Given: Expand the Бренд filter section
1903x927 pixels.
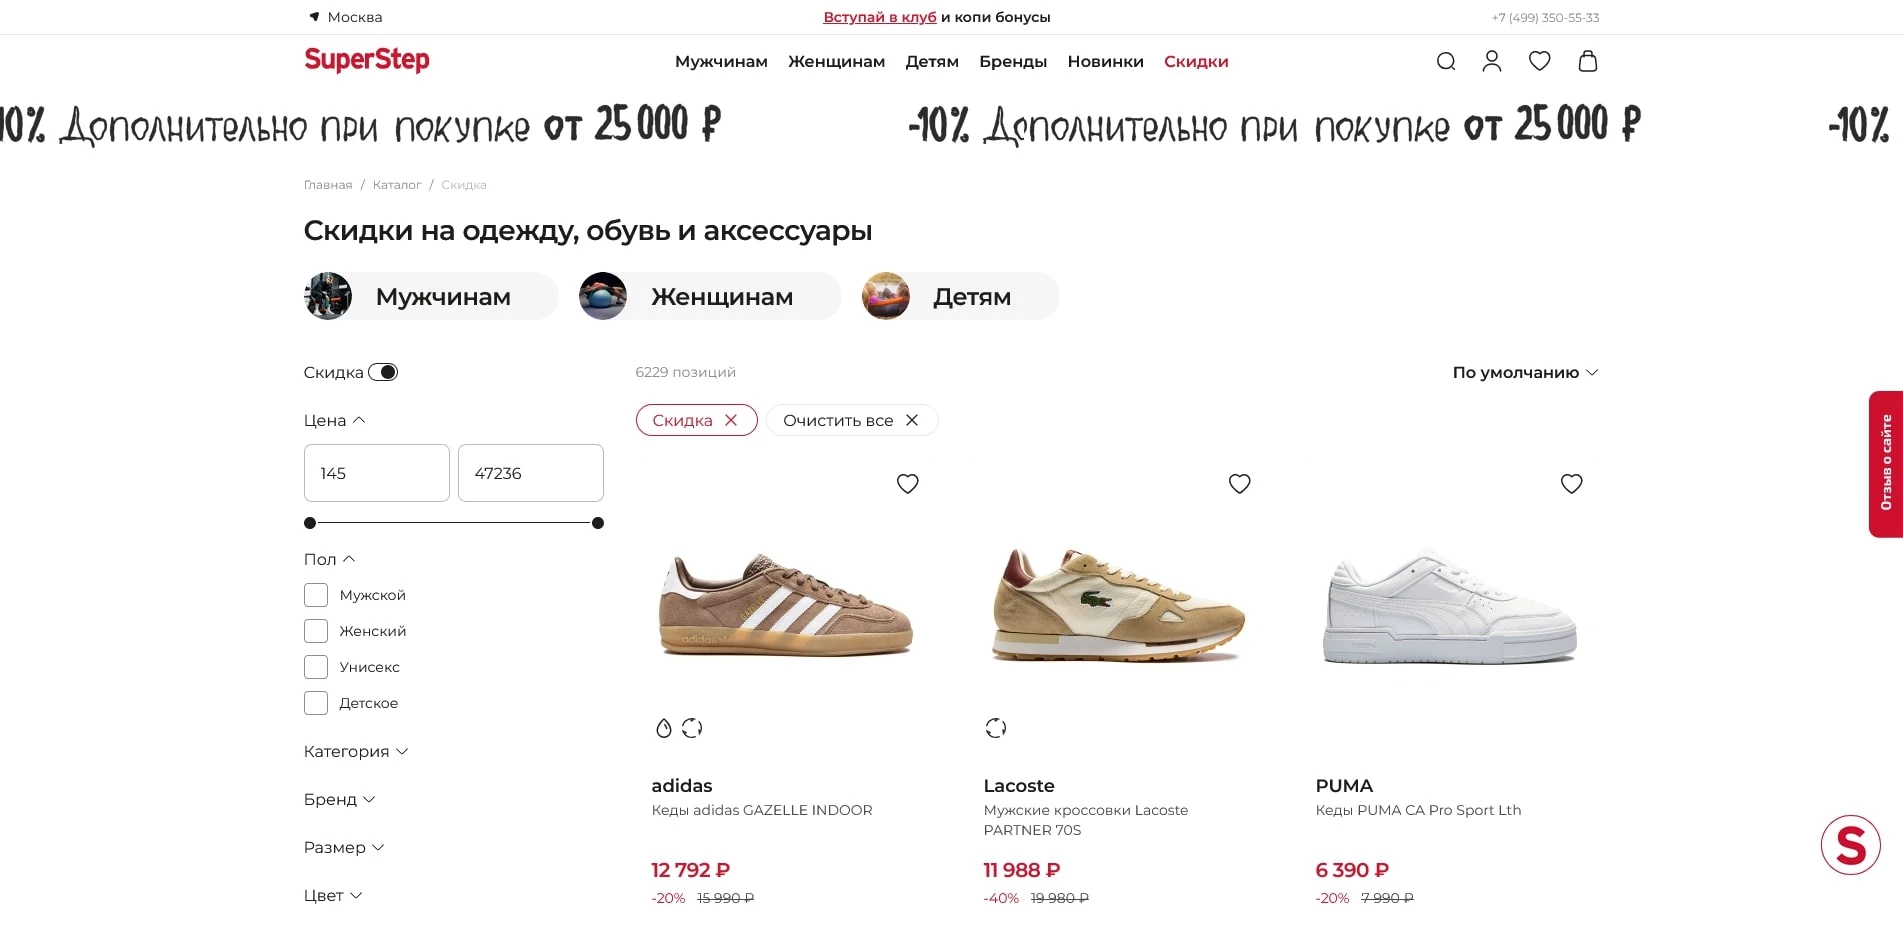Looking at the screenshot, I should pos(340,799).
